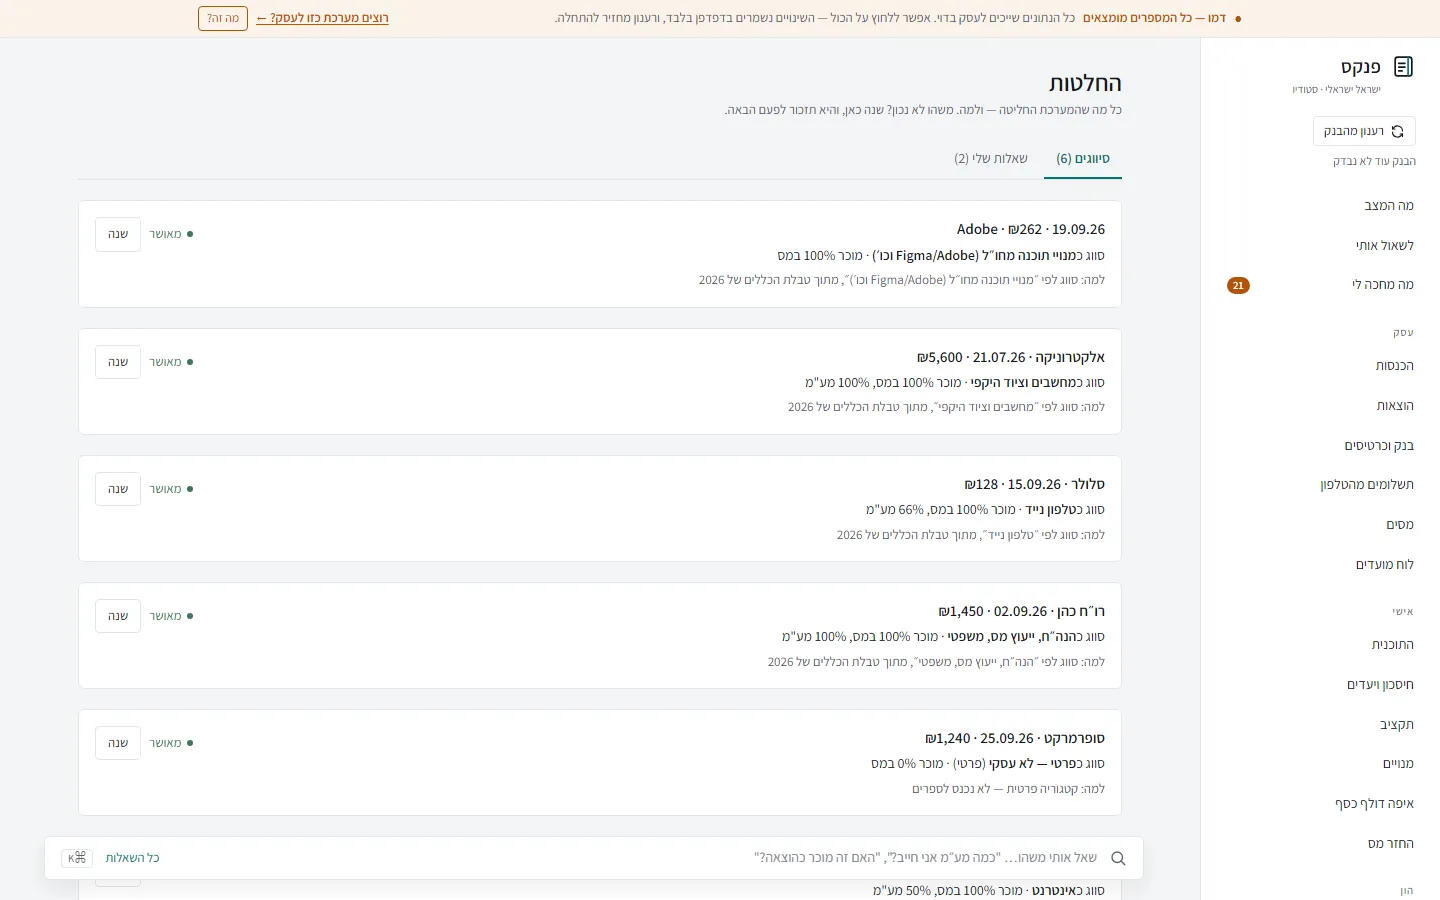Click the פנקס notebook logo icon

pos(1403,67)
